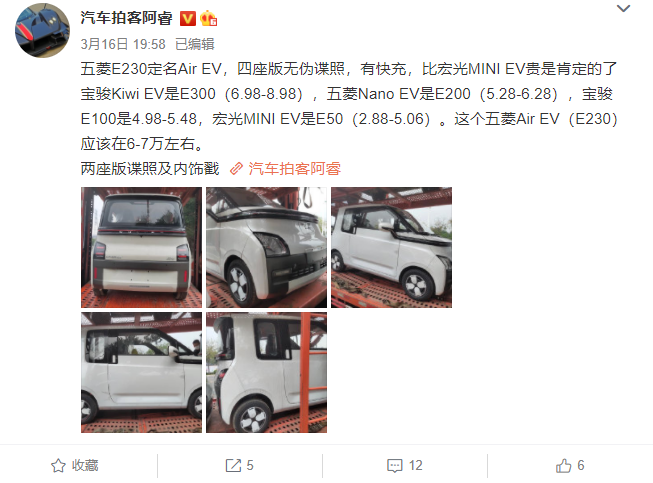Image resolution: width=653 pixels, height=483 pixels.
Task: Open the front headlight close-up photo
Action: pos(267,247)
